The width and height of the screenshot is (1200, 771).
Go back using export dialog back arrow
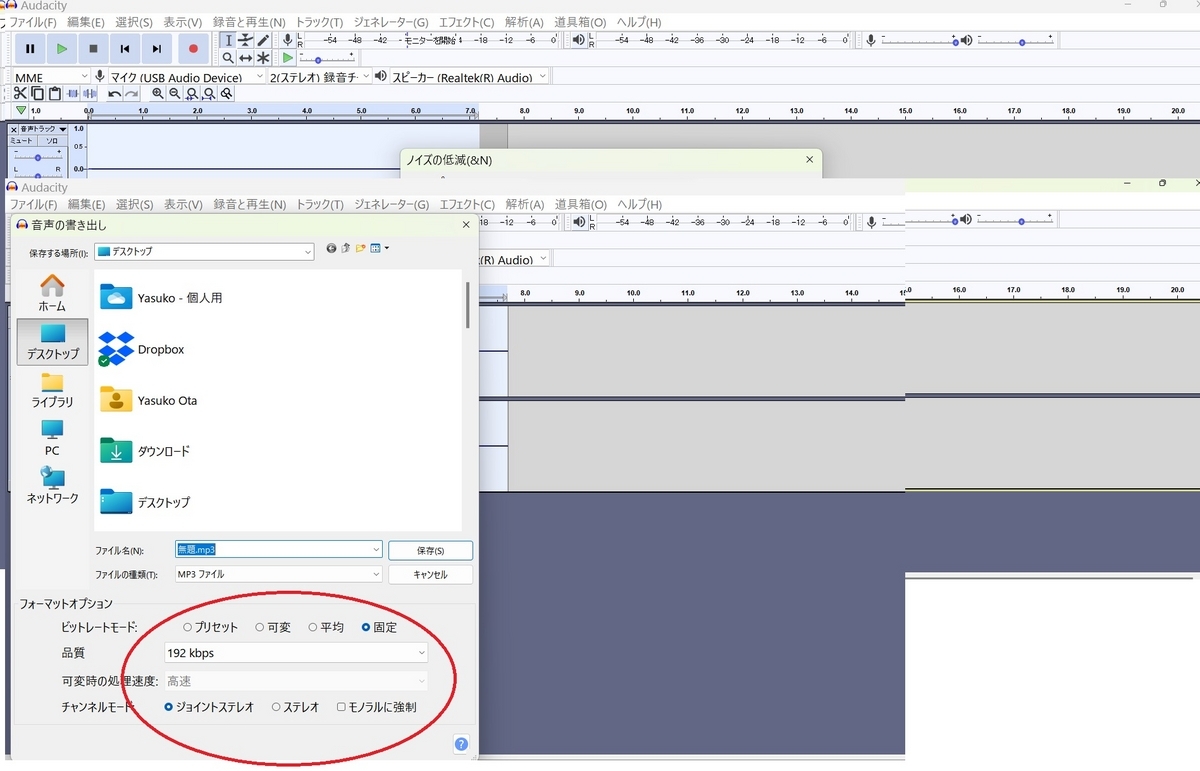coord(332,248)
